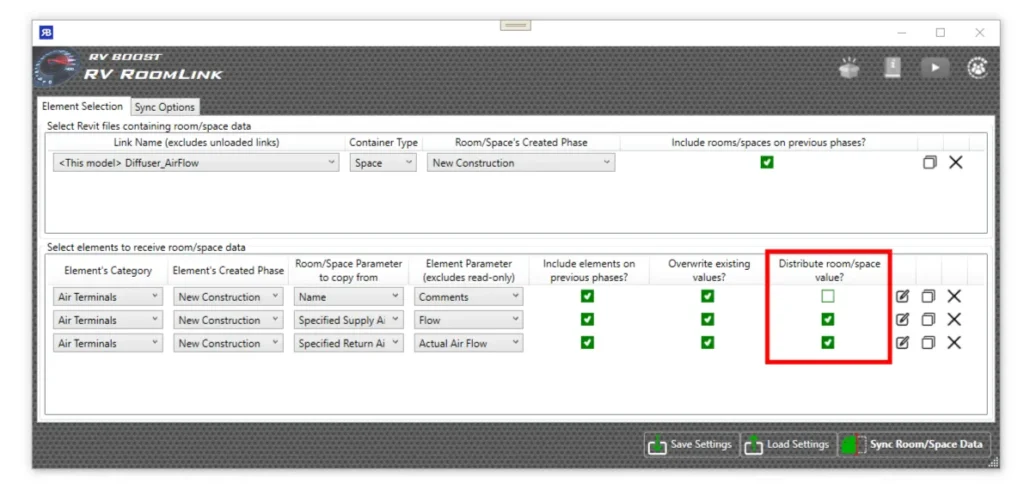The height and width of the screenshot is (496, 1024).
Task: Open the box/package icon in header
Action: click(850, 68)
